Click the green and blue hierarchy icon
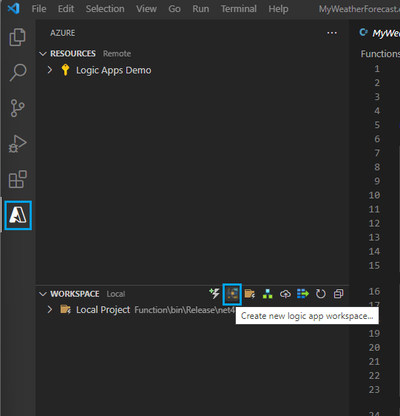The width and height of the screenshot is (400, 416). [267, 294]
